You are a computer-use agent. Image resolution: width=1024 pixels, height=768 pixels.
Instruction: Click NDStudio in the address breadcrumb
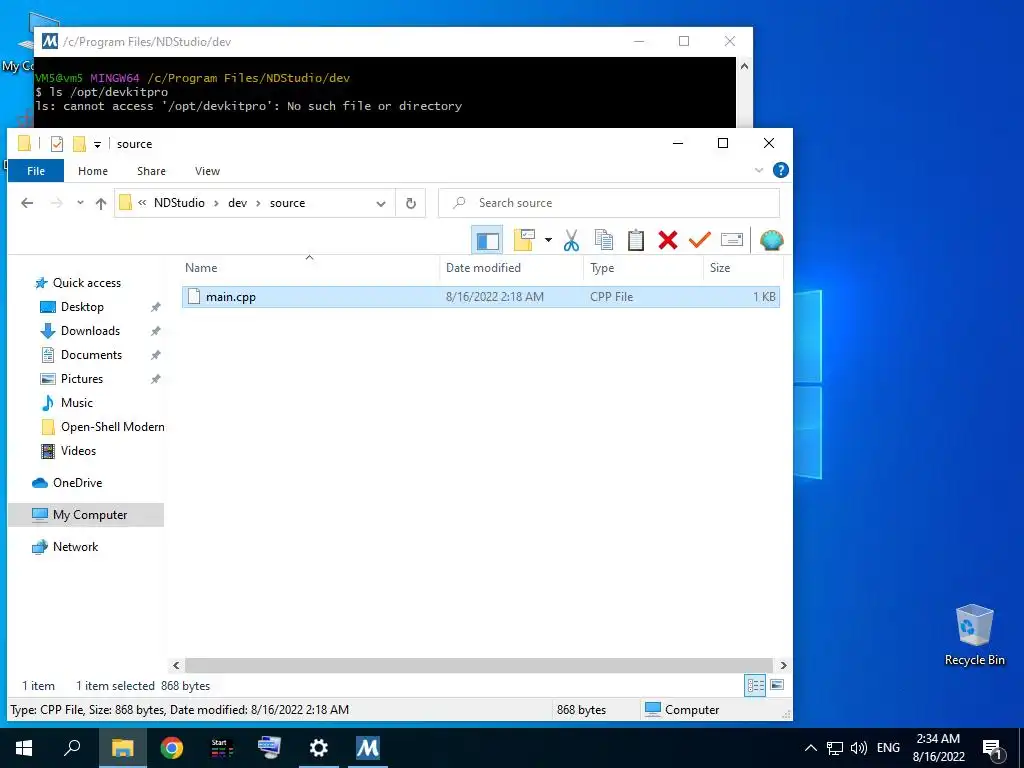[x=179, y=203]
